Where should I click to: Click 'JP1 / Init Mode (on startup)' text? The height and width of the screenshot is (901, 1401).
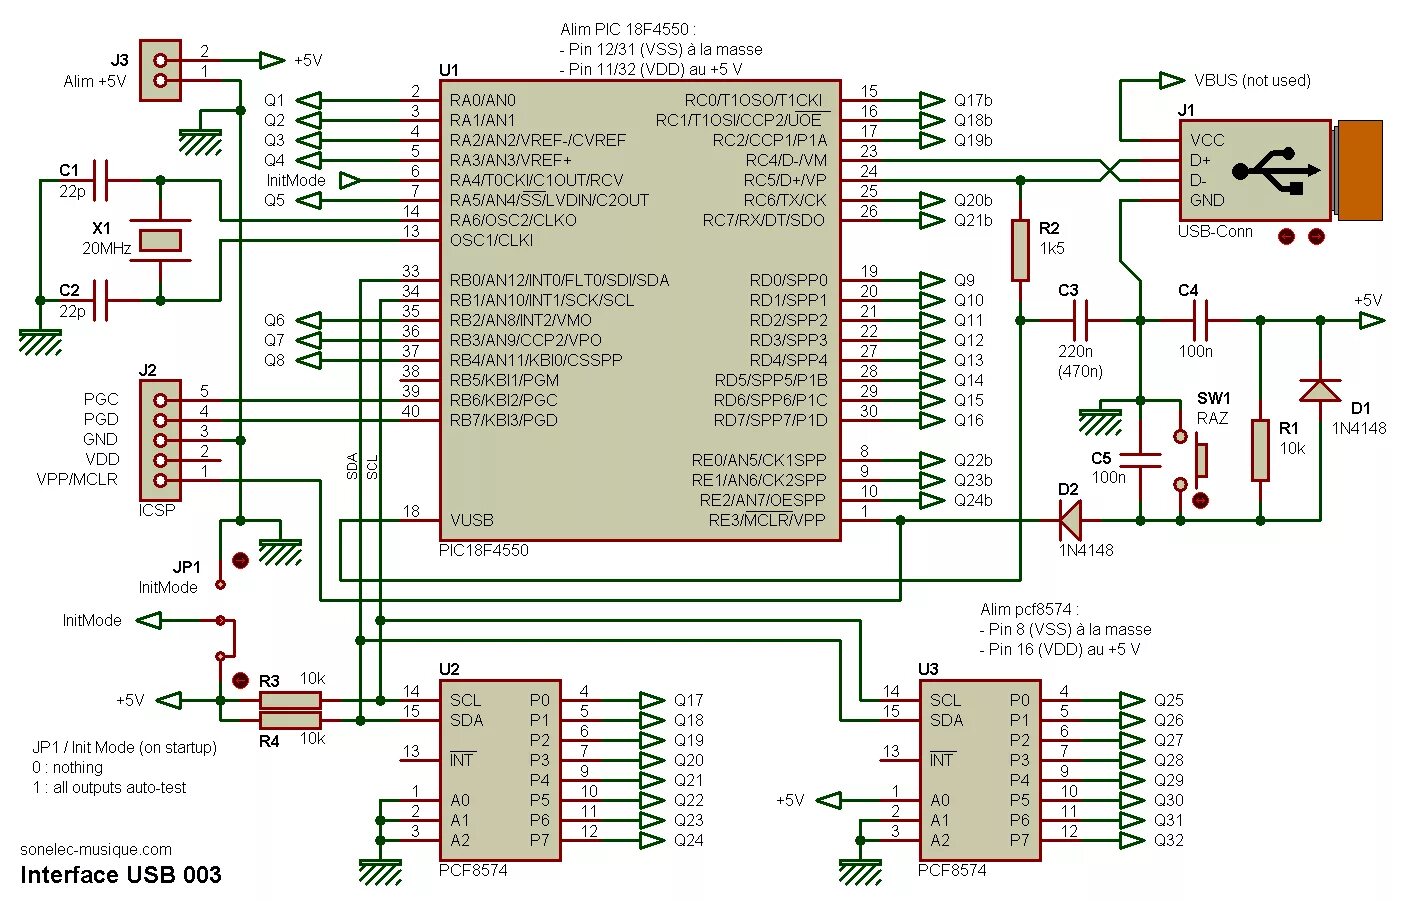point(124,747)
